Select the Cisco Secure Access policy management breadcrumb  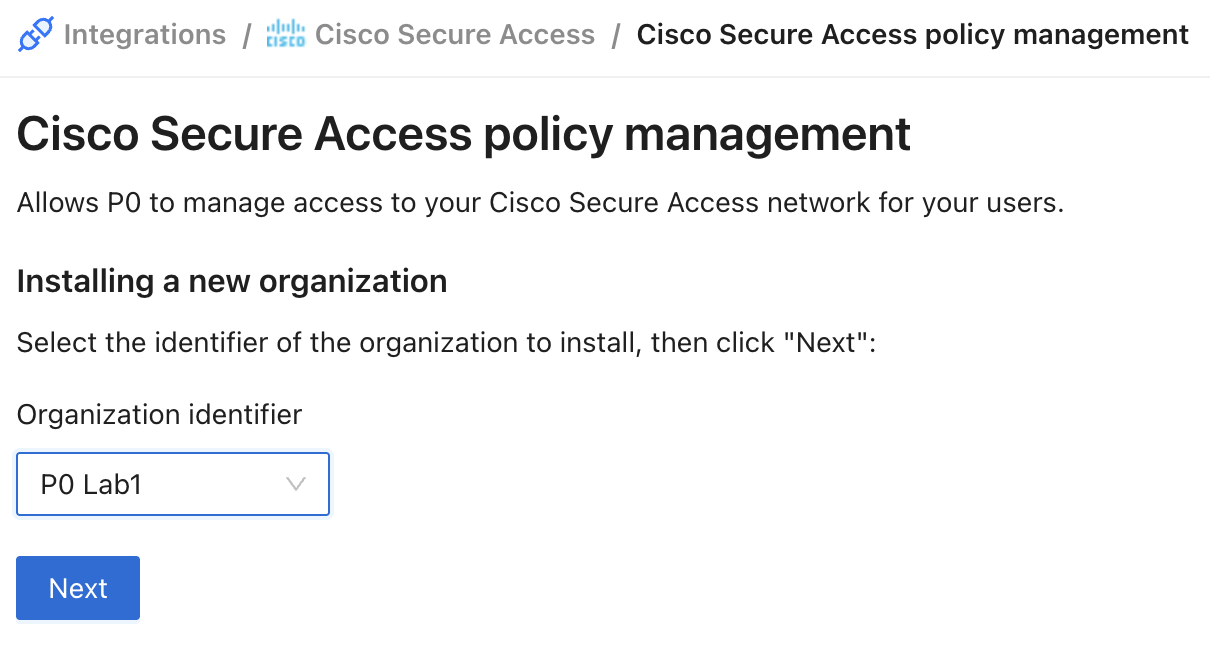click(x=911, y=34)
